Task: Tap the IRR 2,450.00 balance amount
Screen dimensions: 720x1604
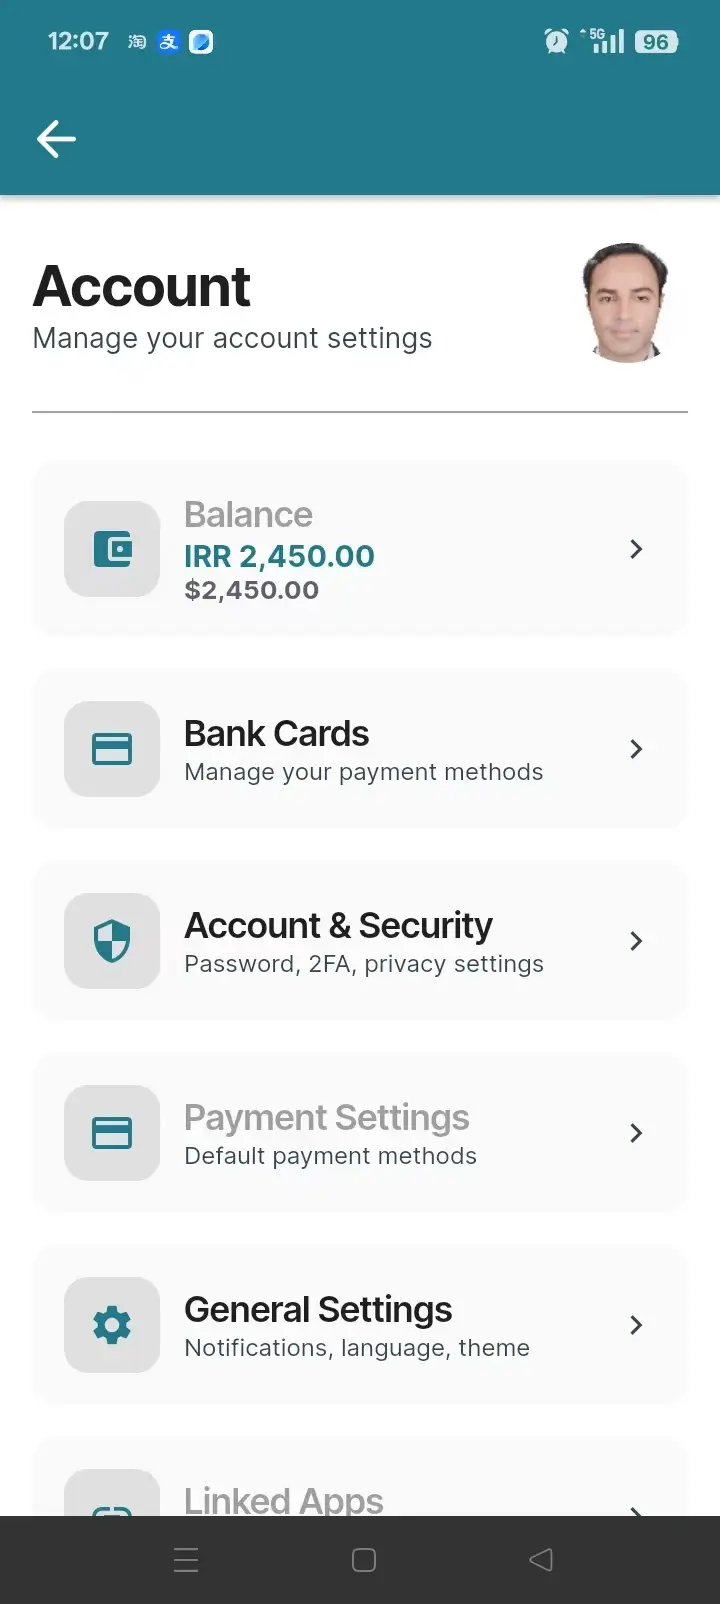Action: pyautogui.click(x=279, y=556)
